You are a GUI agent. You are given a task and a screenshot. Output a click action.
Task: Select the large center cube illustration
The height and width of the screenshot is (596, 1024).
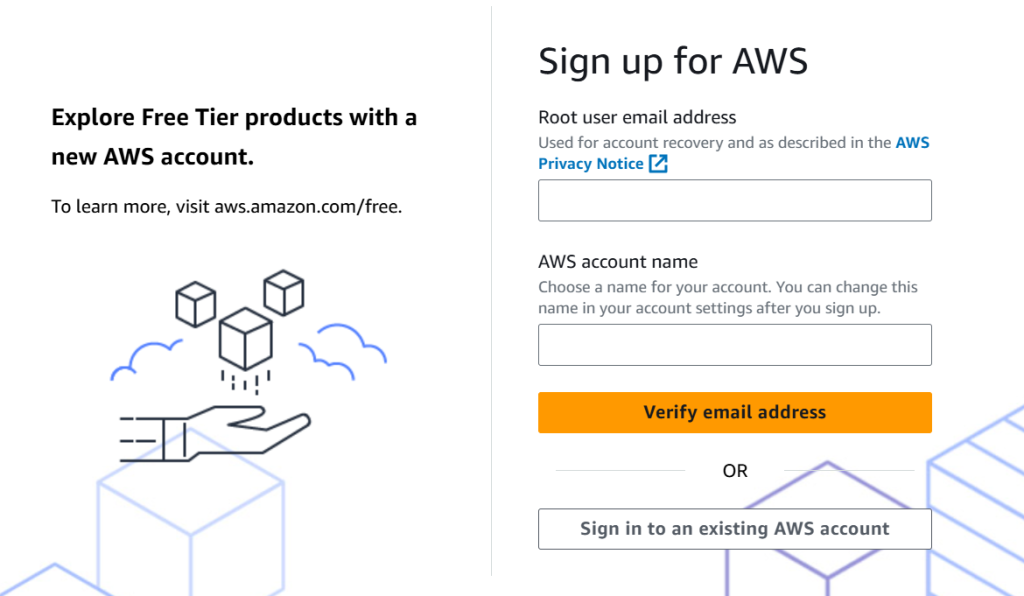(x=245, y=338)
